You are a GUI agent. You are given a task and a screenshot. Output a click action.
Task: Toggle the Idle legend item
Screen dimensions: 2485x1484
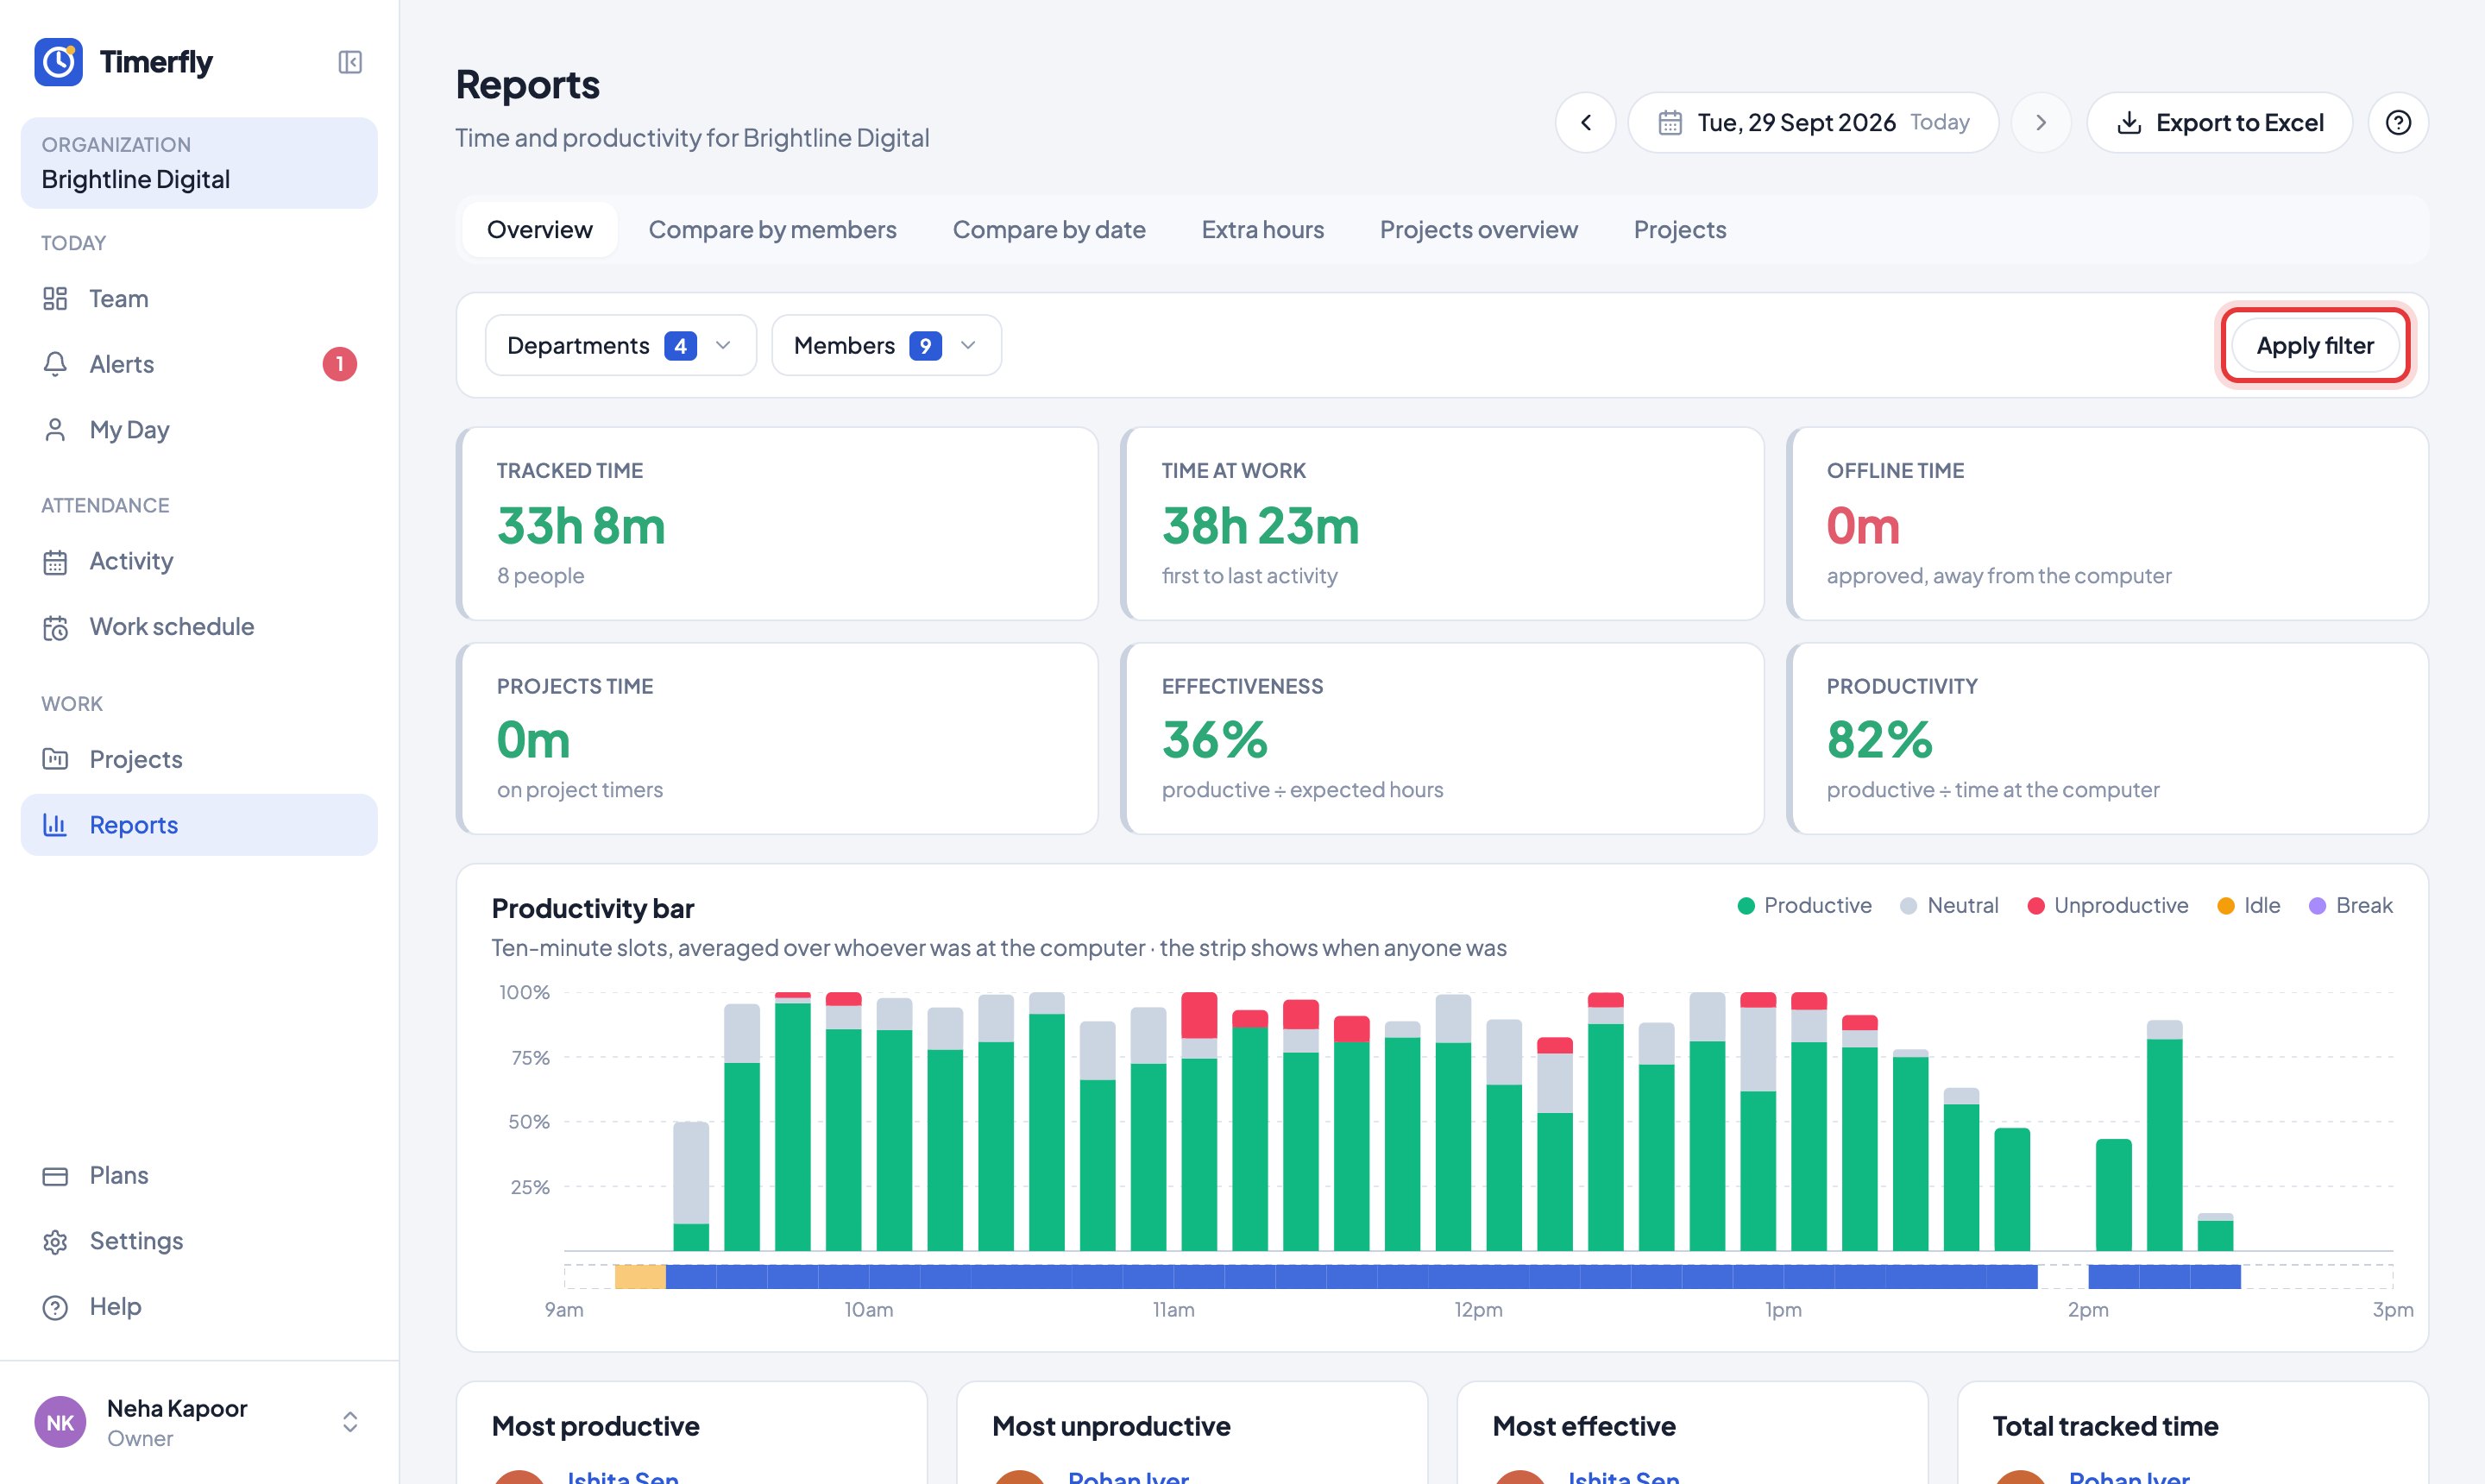[2248, 905]
